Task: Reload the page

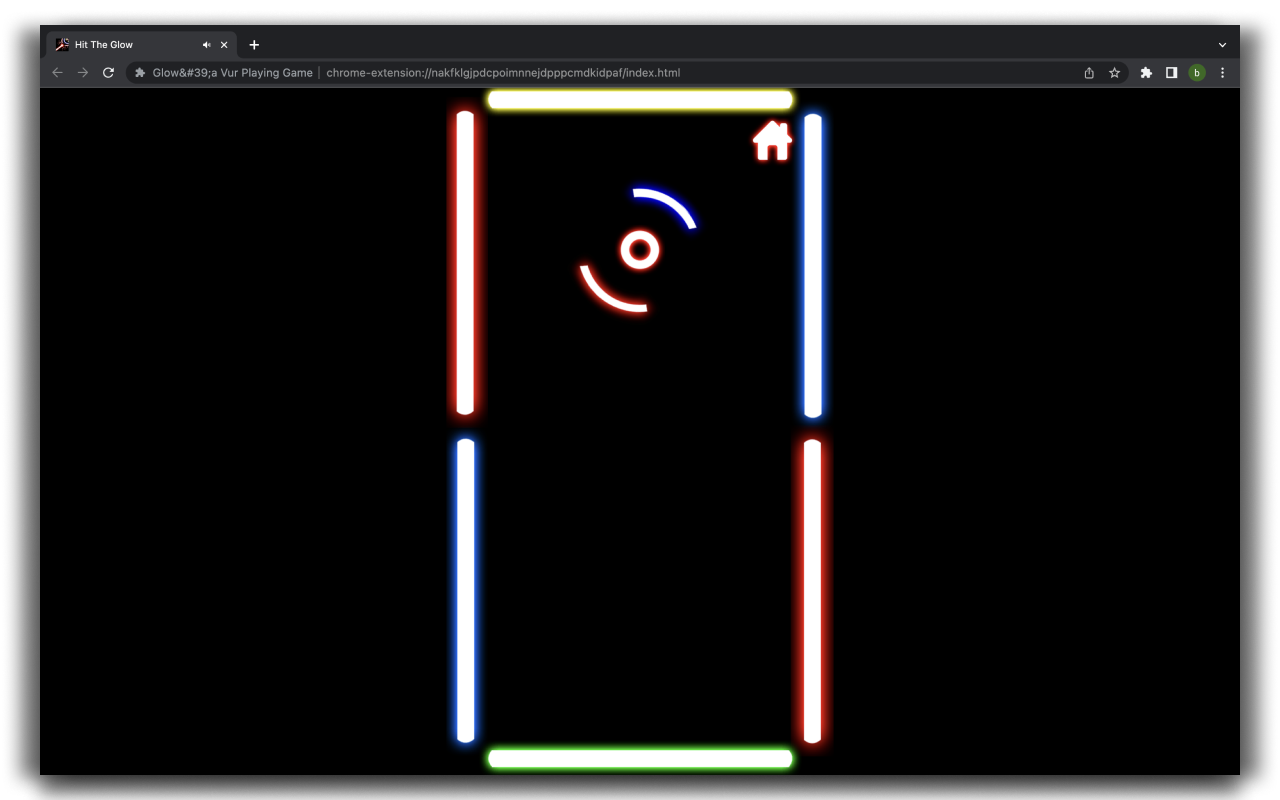Action: pyautogui.click(x=109, y=73)
